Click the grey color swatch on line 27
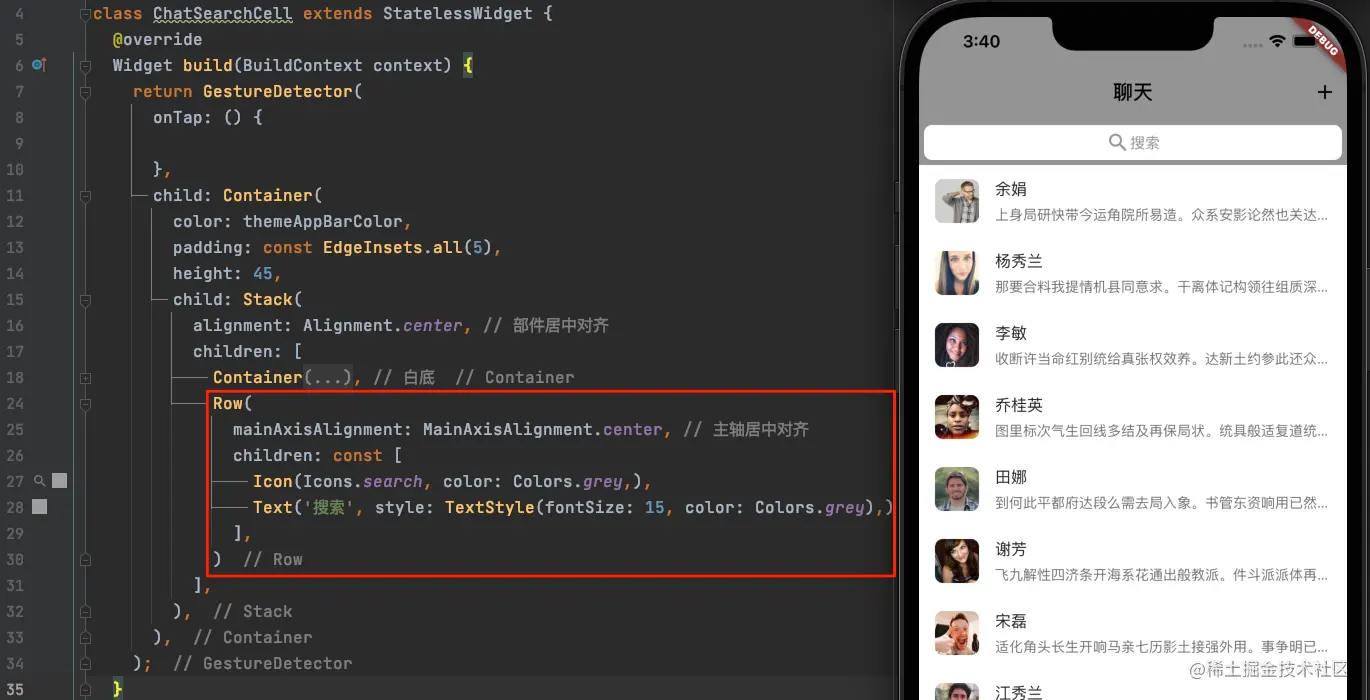This screenshot has width=1370, height=700. tap(59, 481)
